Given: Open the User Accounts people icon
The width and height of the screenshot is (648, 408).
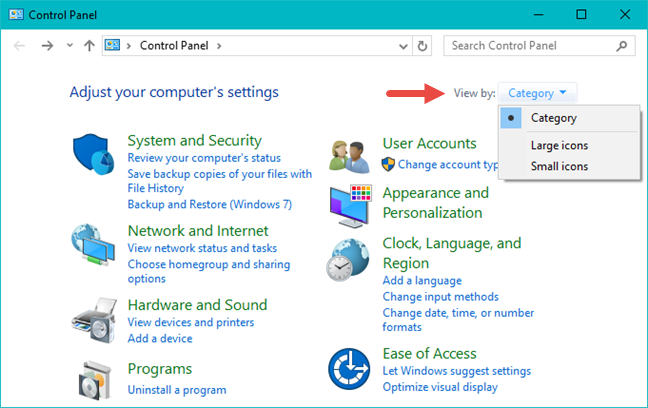Looking at the screenshot, I should pyautogui.click(x=349, y=153).
